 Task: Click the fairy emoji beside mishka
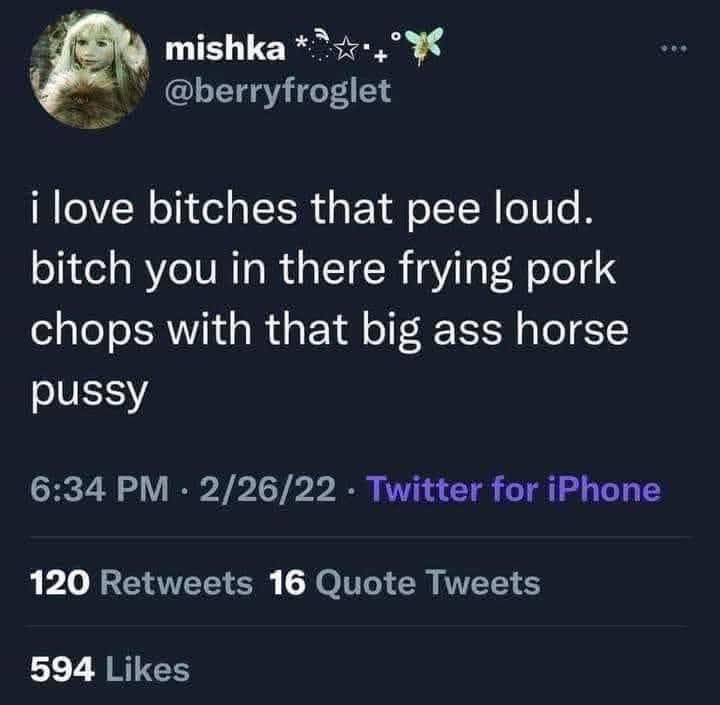click(x=425, y=45)
